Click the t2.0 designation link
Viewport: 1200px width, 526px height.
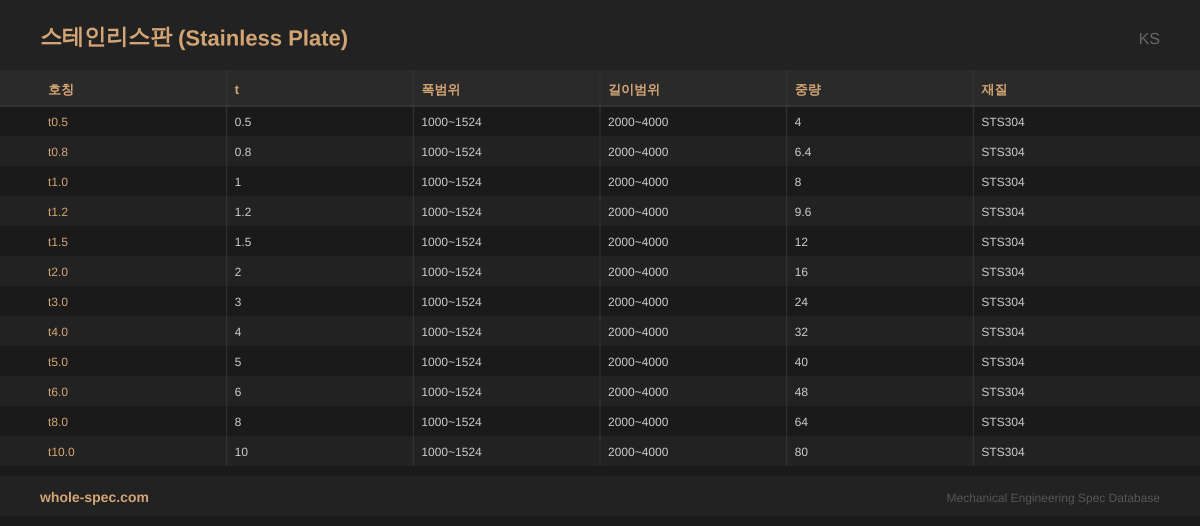[x=58, y=272]
